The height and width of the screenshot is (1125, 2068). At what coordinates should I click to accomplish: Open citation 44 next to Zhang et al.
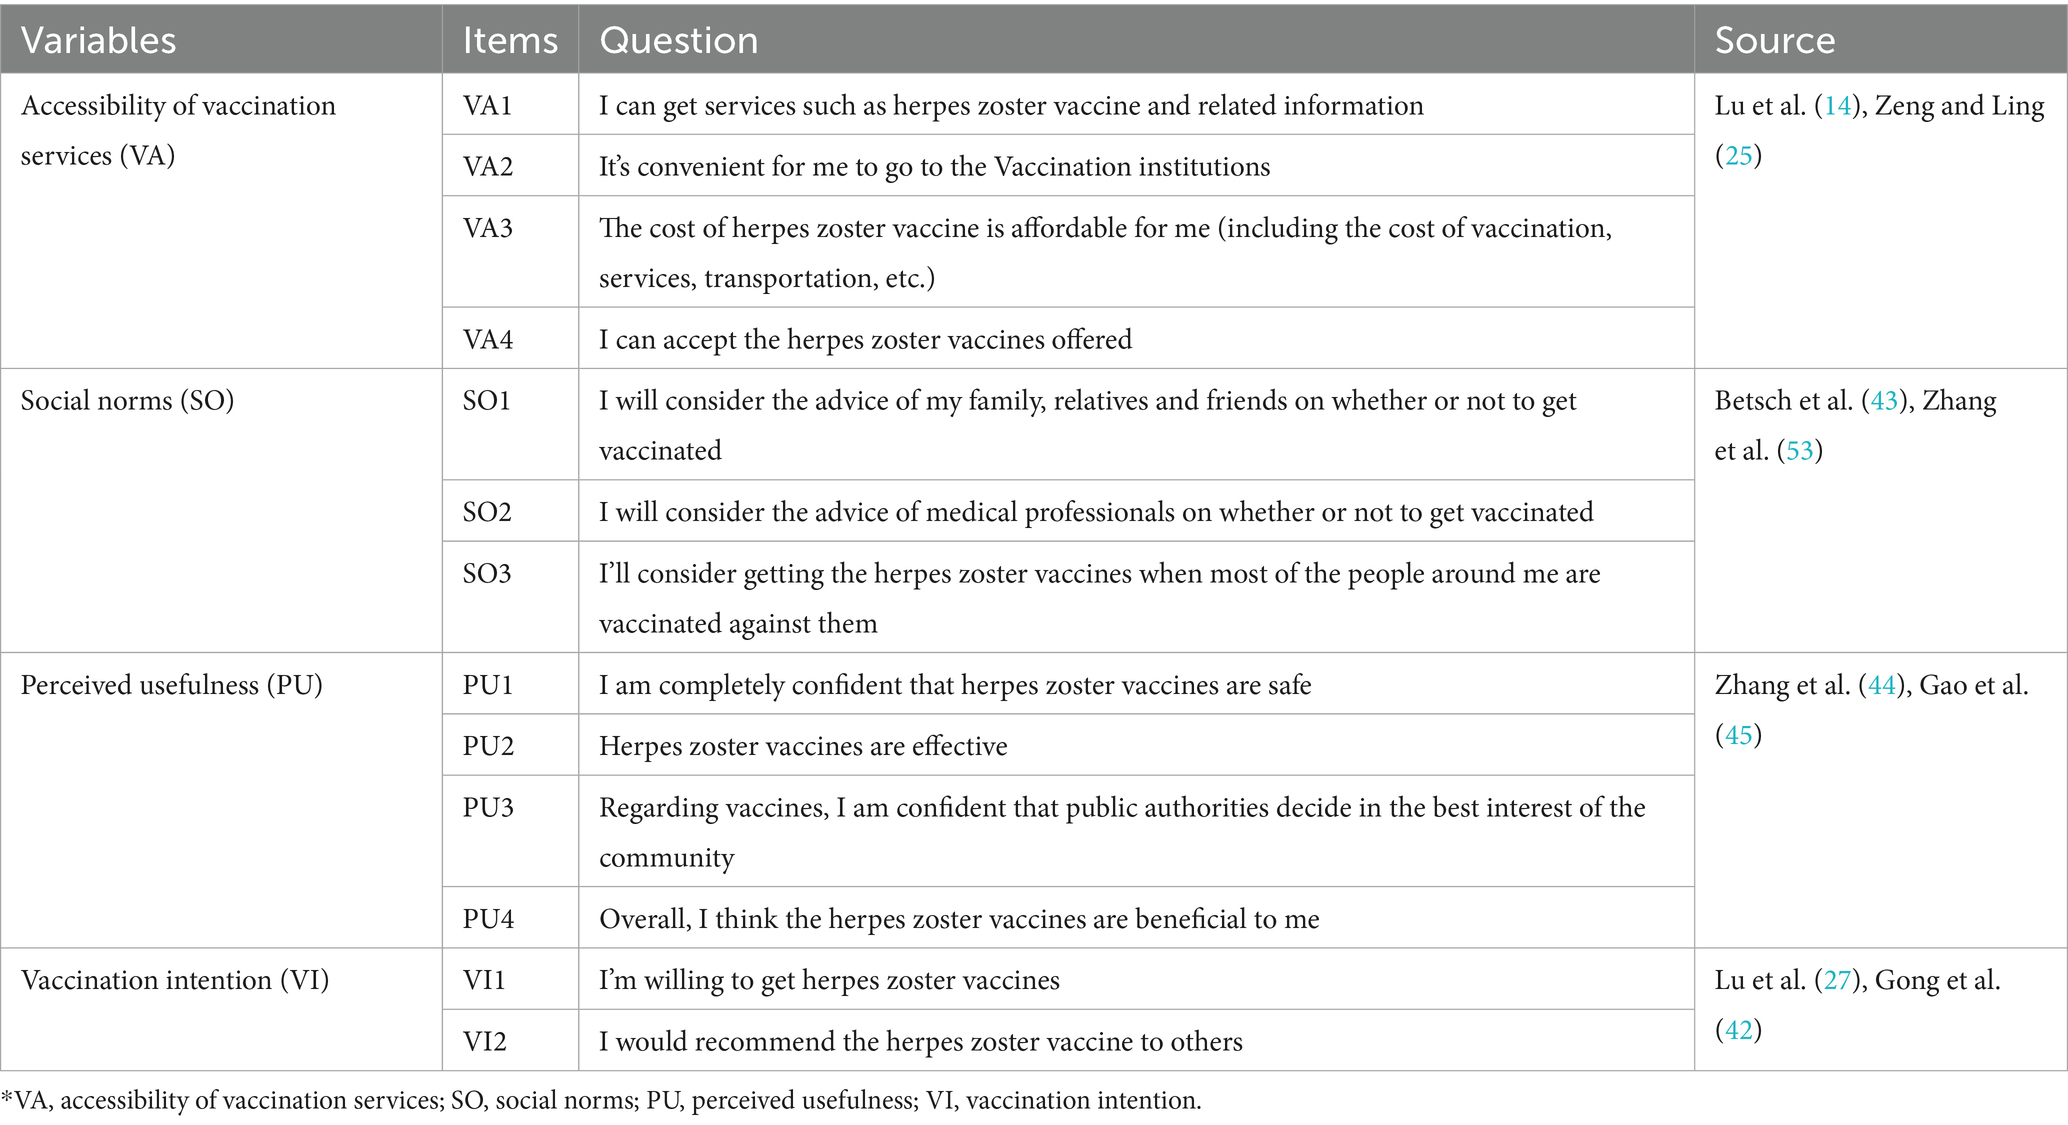(1881, 685)
